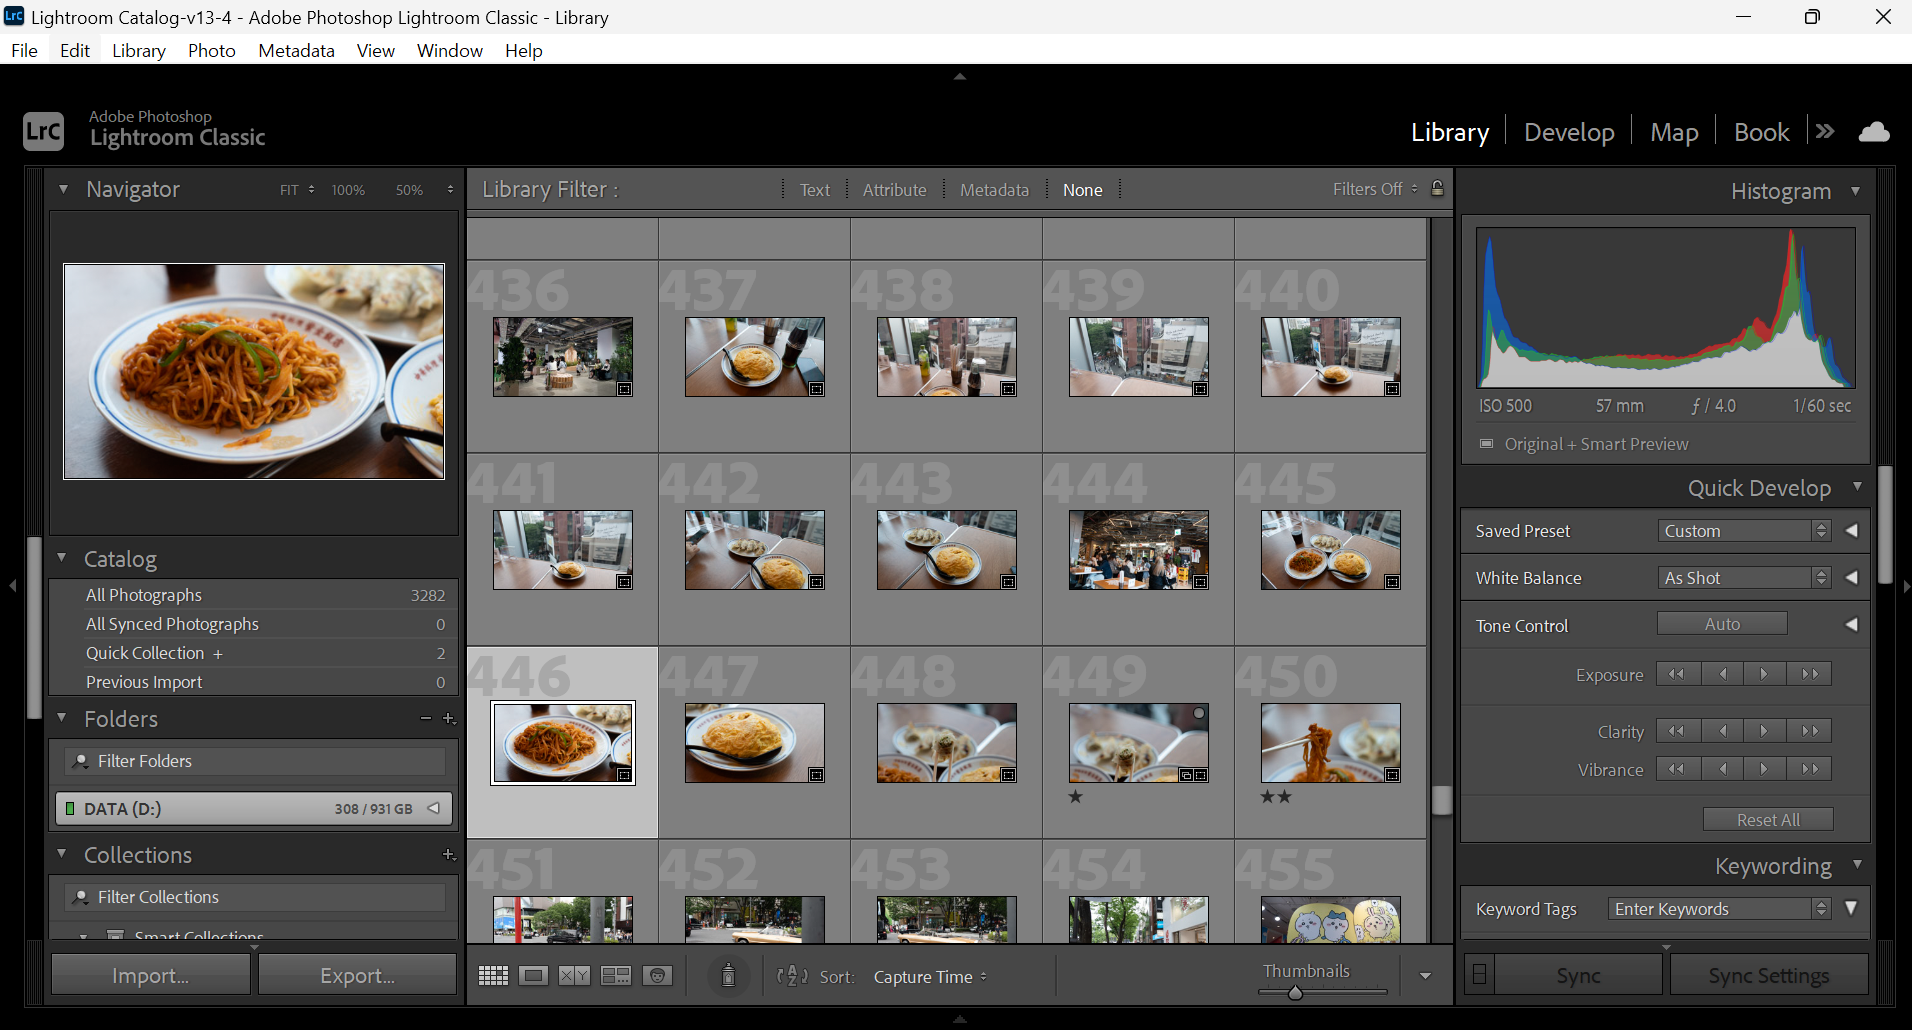
Task: Add new collection with plus icon
Action: tap(449, 855)
